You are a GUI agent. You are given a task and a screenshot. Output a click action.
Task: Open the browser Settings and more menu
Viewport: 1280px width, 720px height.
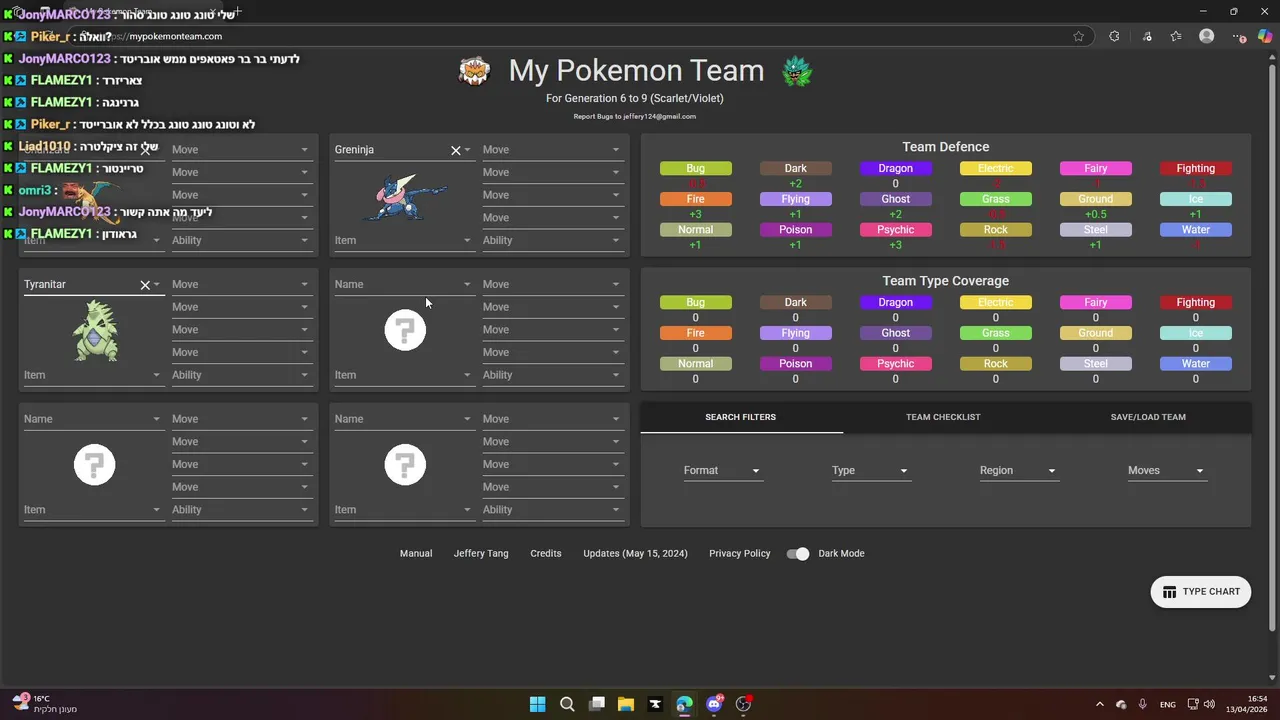tap(1238, 36)
